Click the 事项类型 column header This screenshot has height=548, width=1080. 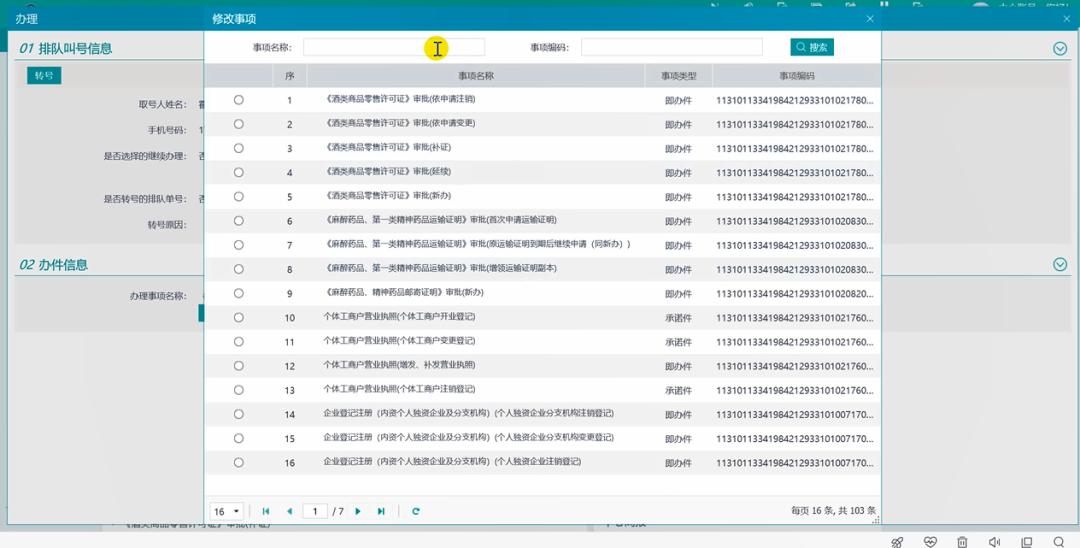(678, 76)
